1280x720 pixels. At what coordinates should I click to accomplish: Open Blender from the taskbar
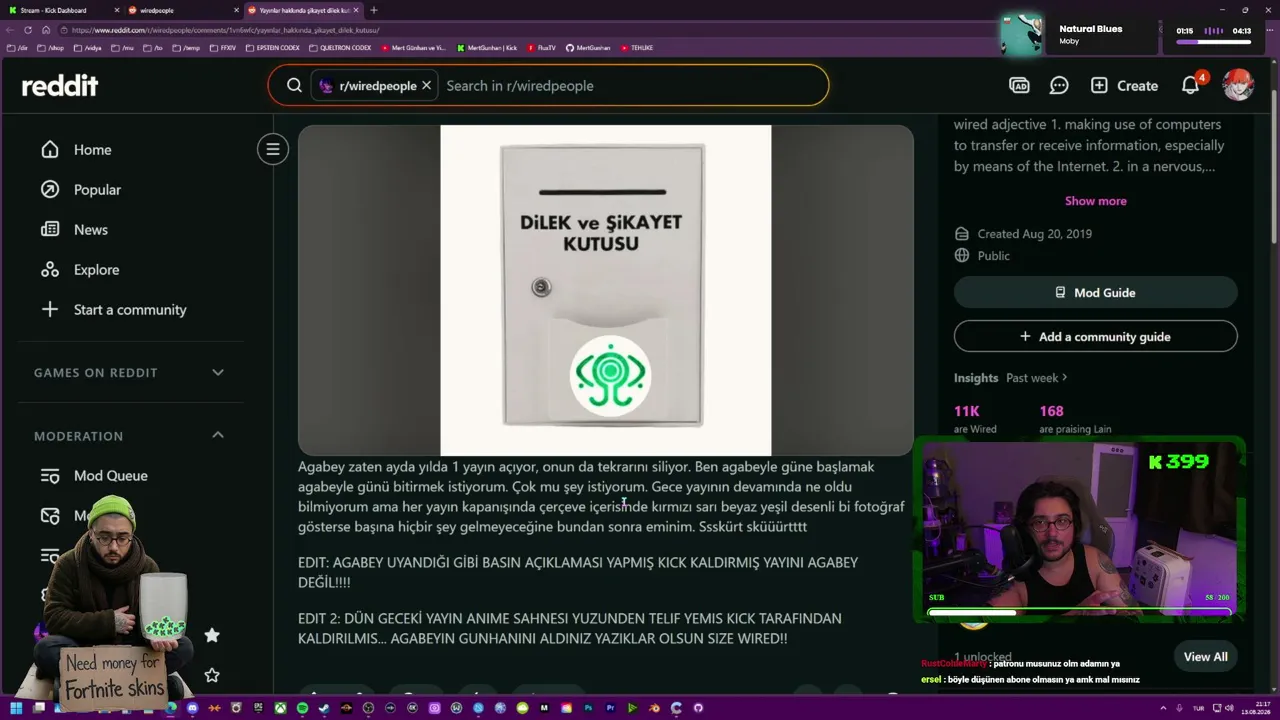(x=654, y=708)
